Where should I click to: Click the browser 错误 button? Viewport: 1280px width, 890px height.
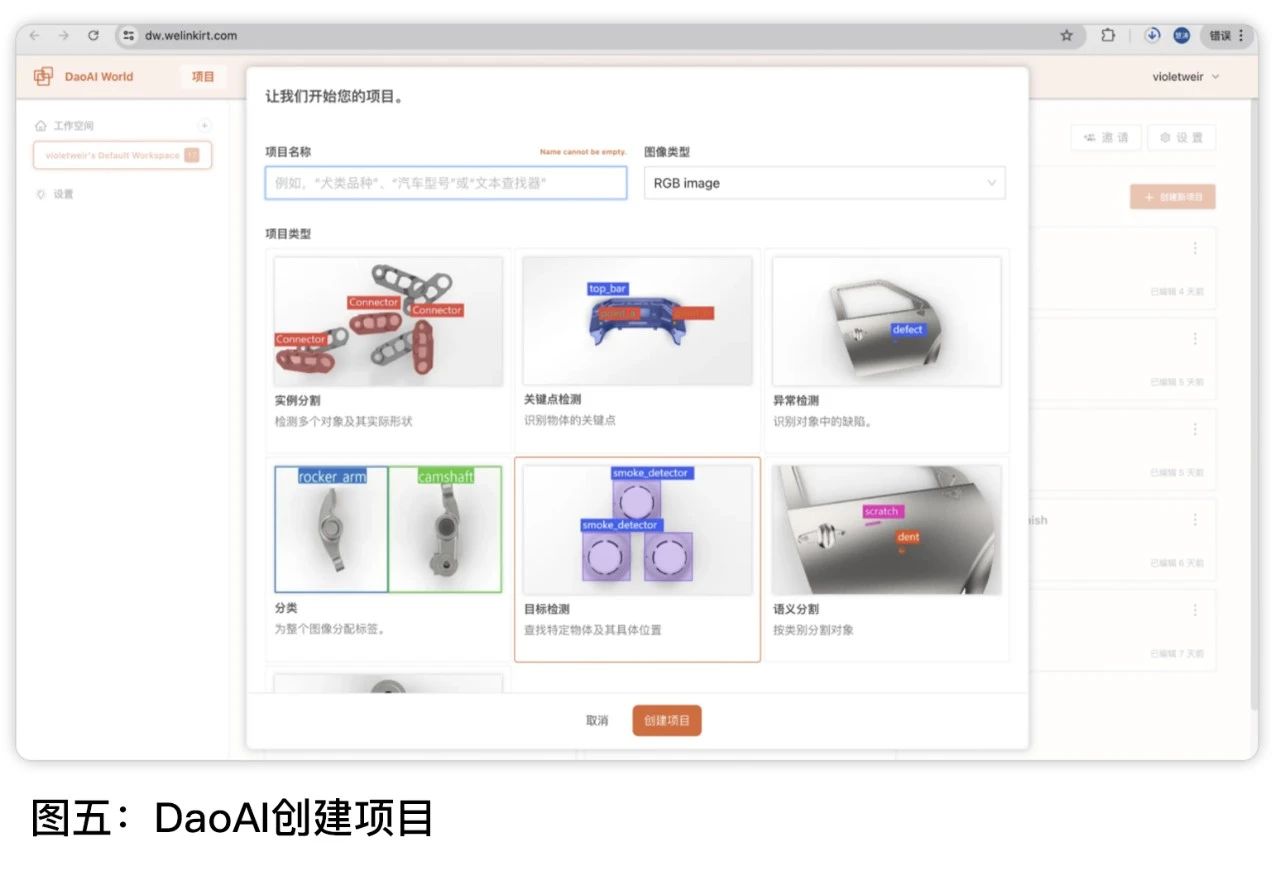tap(1226, 35)
